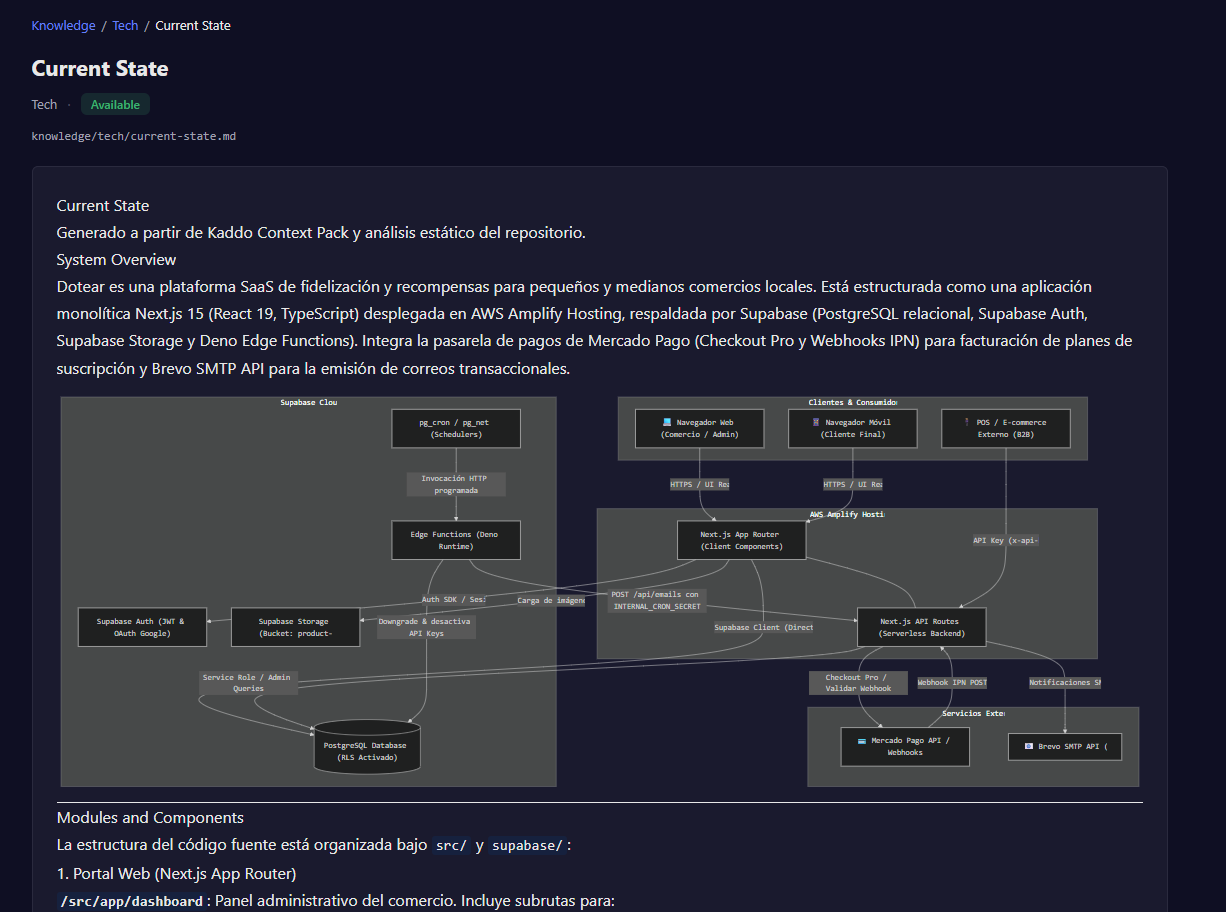This screenshot has width=1226, height=912.
Task: Click HTTPS / UI label under Navegador Móvil
Action: coord(853,484)
